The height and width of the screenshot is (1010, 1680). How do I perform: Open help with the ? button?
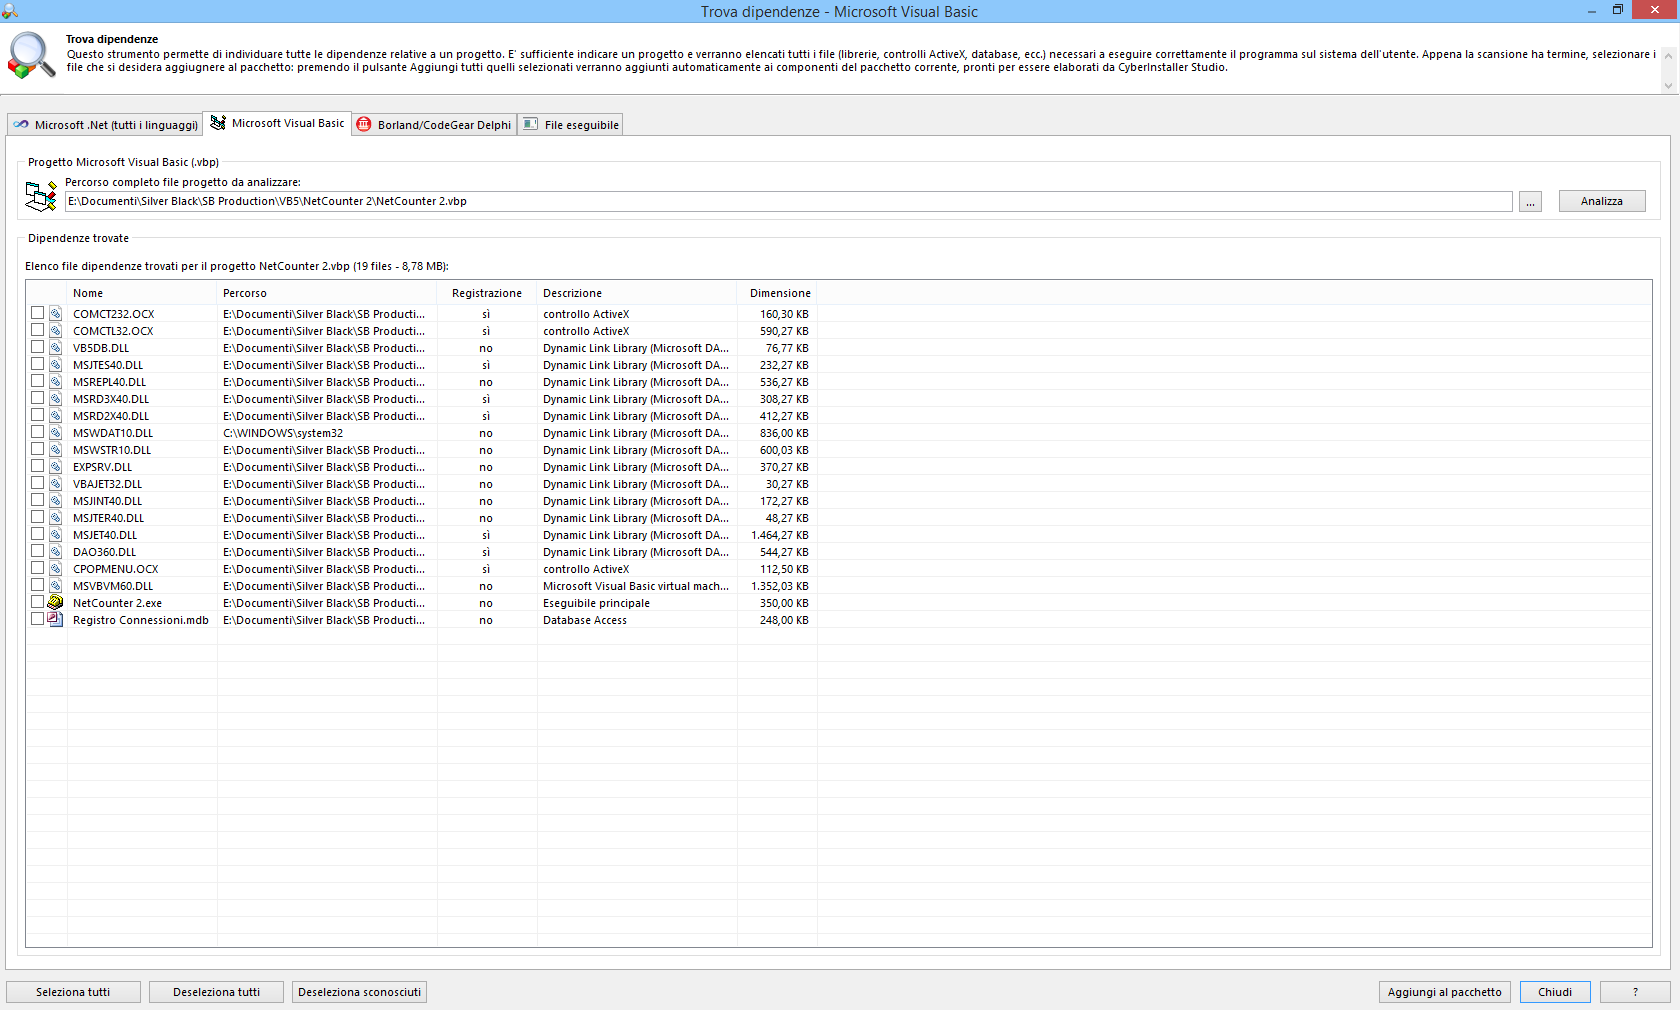(x=1635, y=992)
